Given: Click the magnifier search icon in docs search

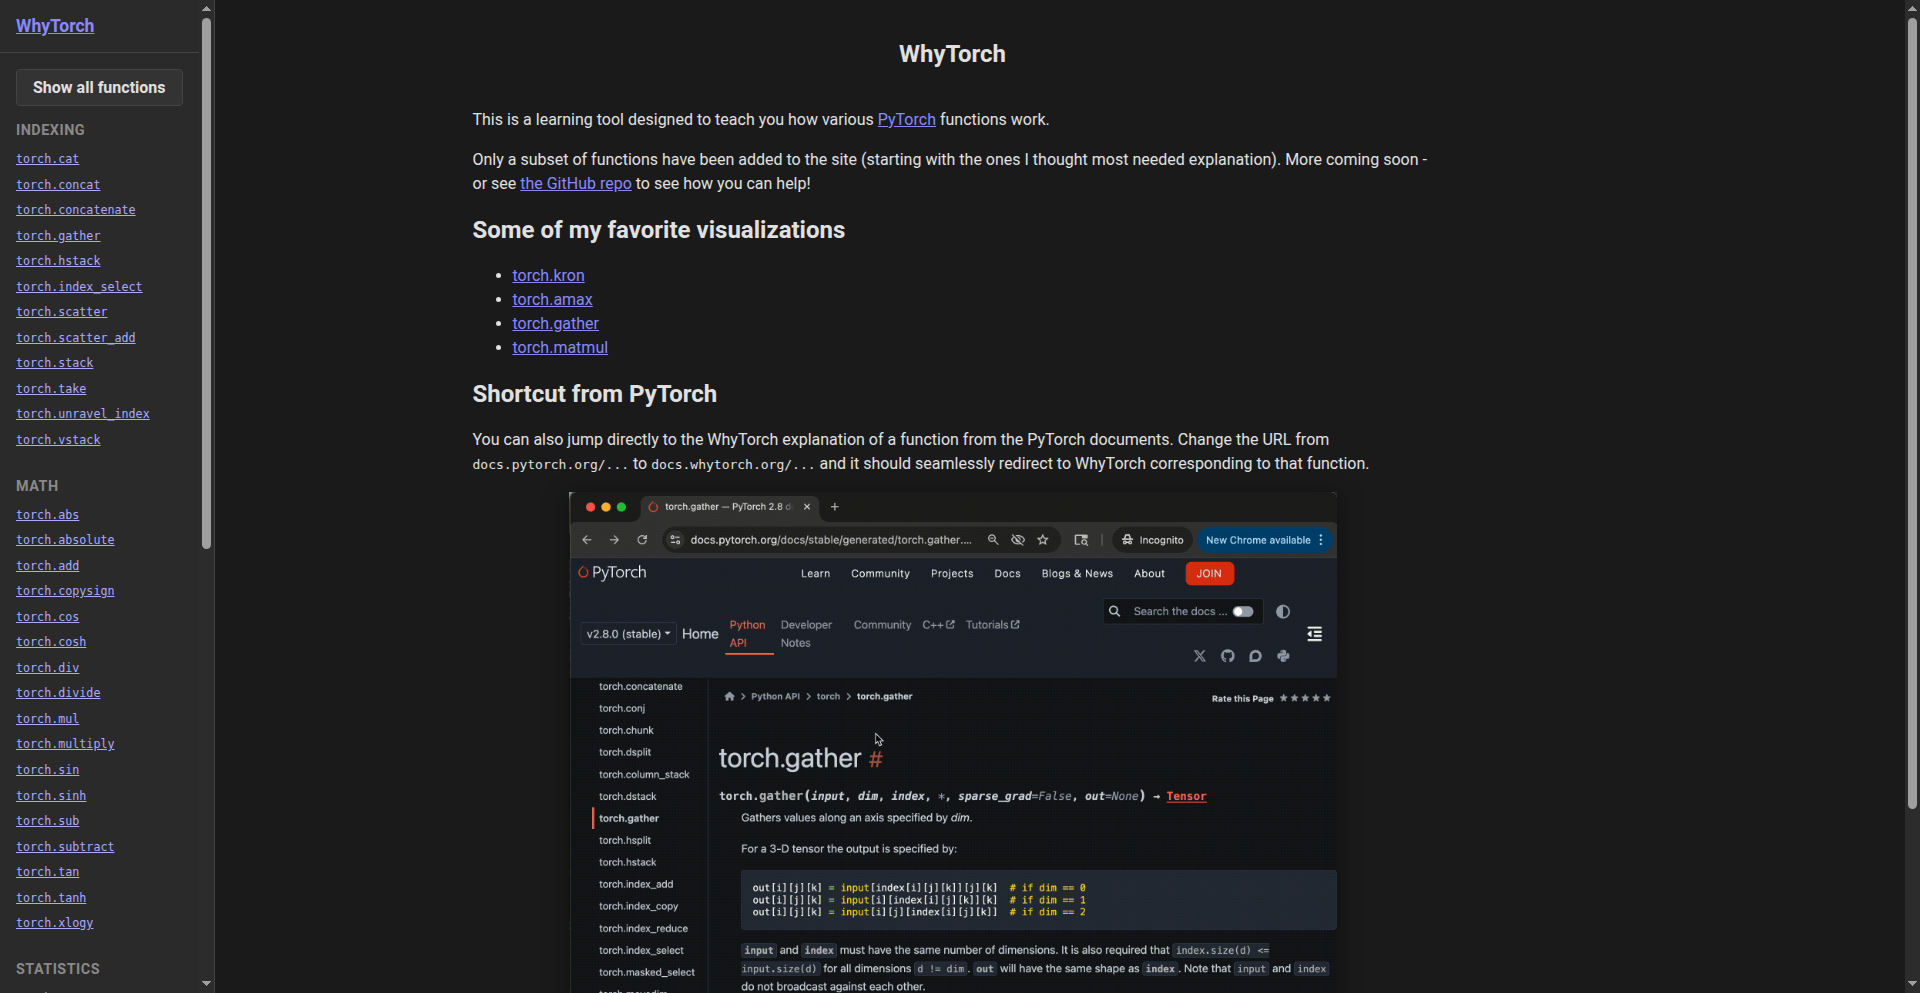Looking at the screenshot, I should tap(1114, 611).
